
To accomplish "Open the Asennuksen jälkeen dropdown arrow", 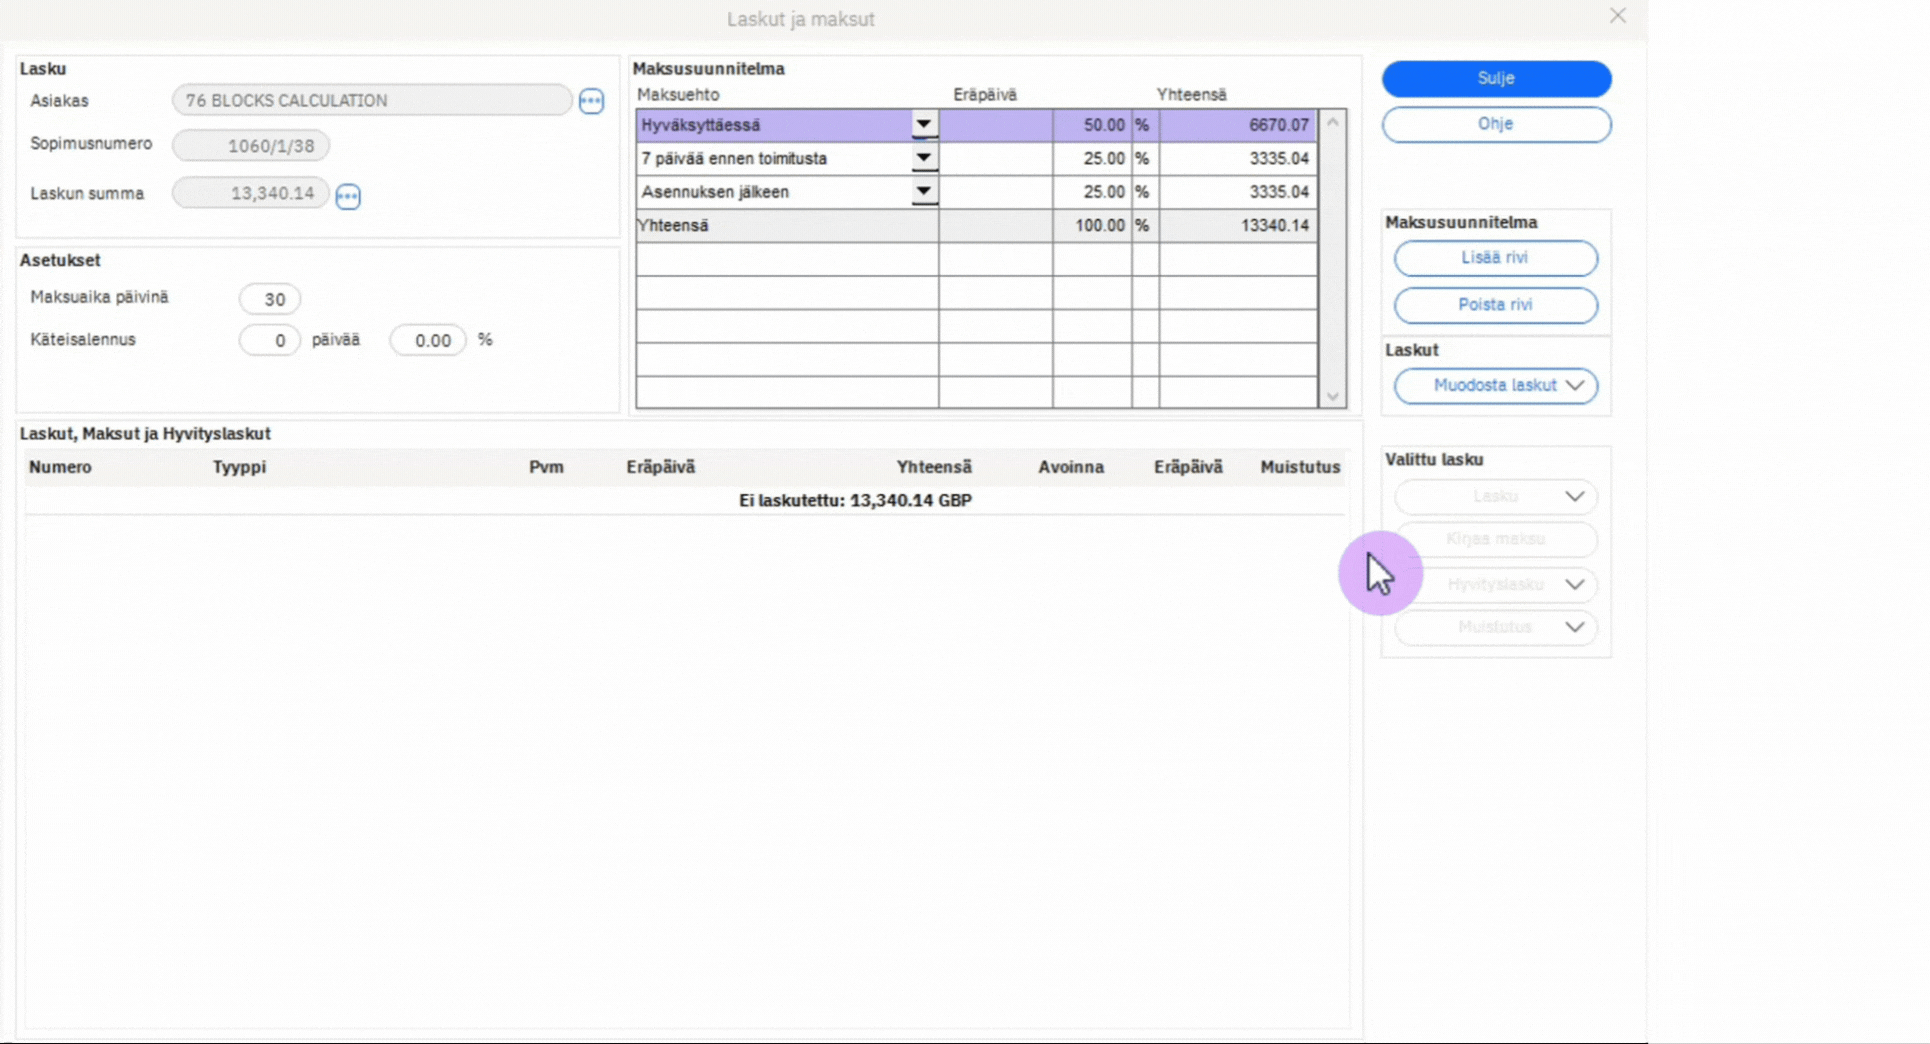I will 923,192.
